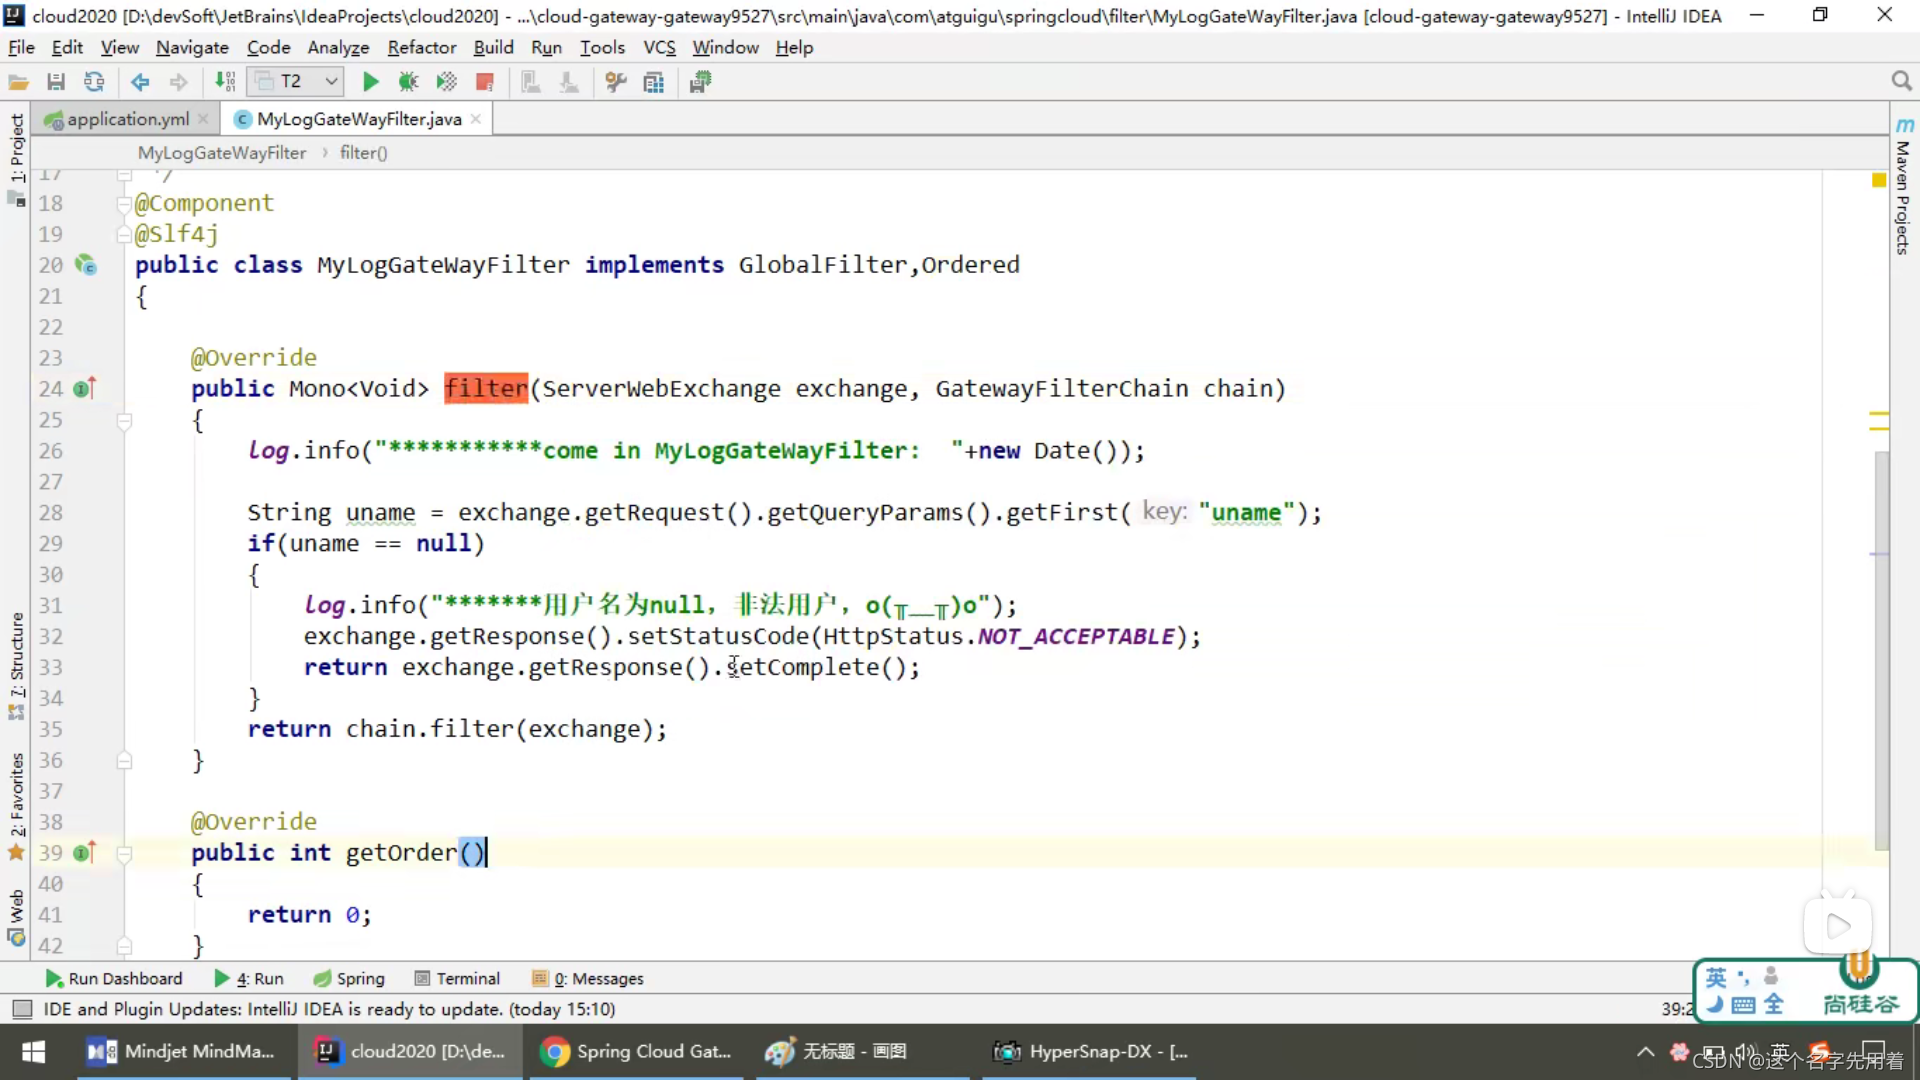Viewport: 1920px width, 1080px height.
Task: Open the File menu
Action: click(x=21, y=47)
